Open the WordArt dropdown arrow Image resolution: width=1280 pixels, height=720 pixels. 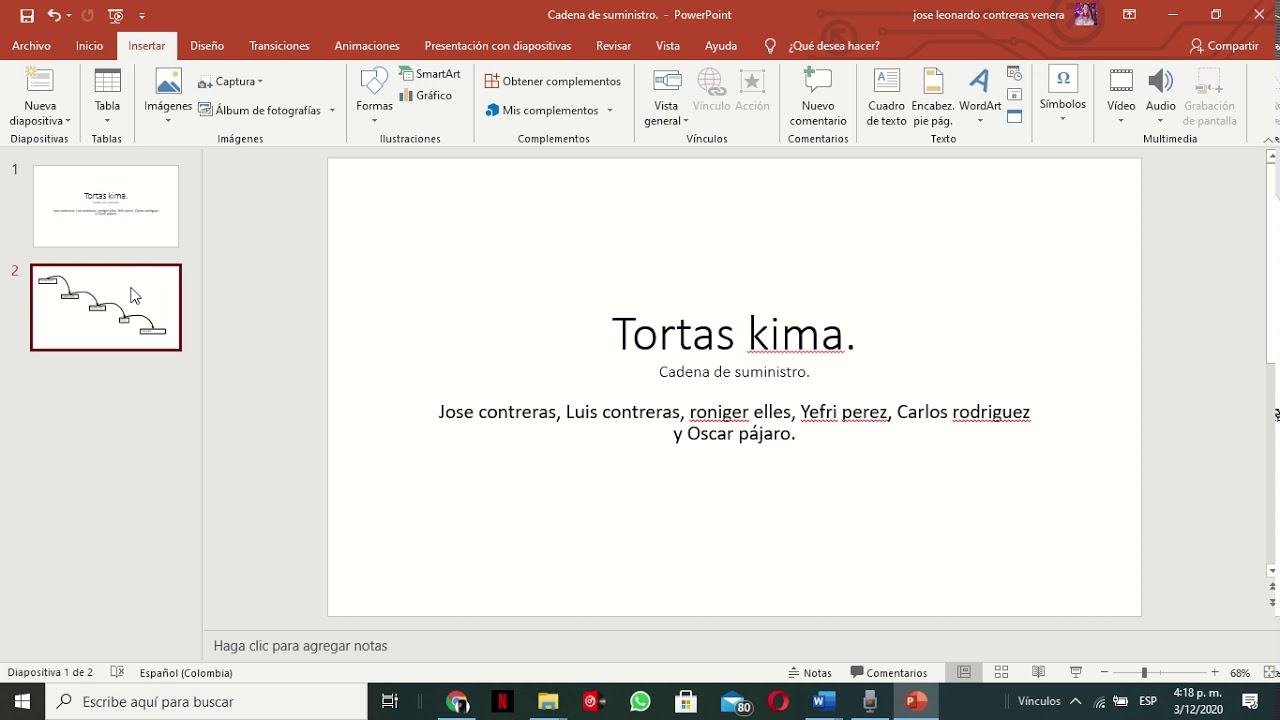(x=980, y=121)
